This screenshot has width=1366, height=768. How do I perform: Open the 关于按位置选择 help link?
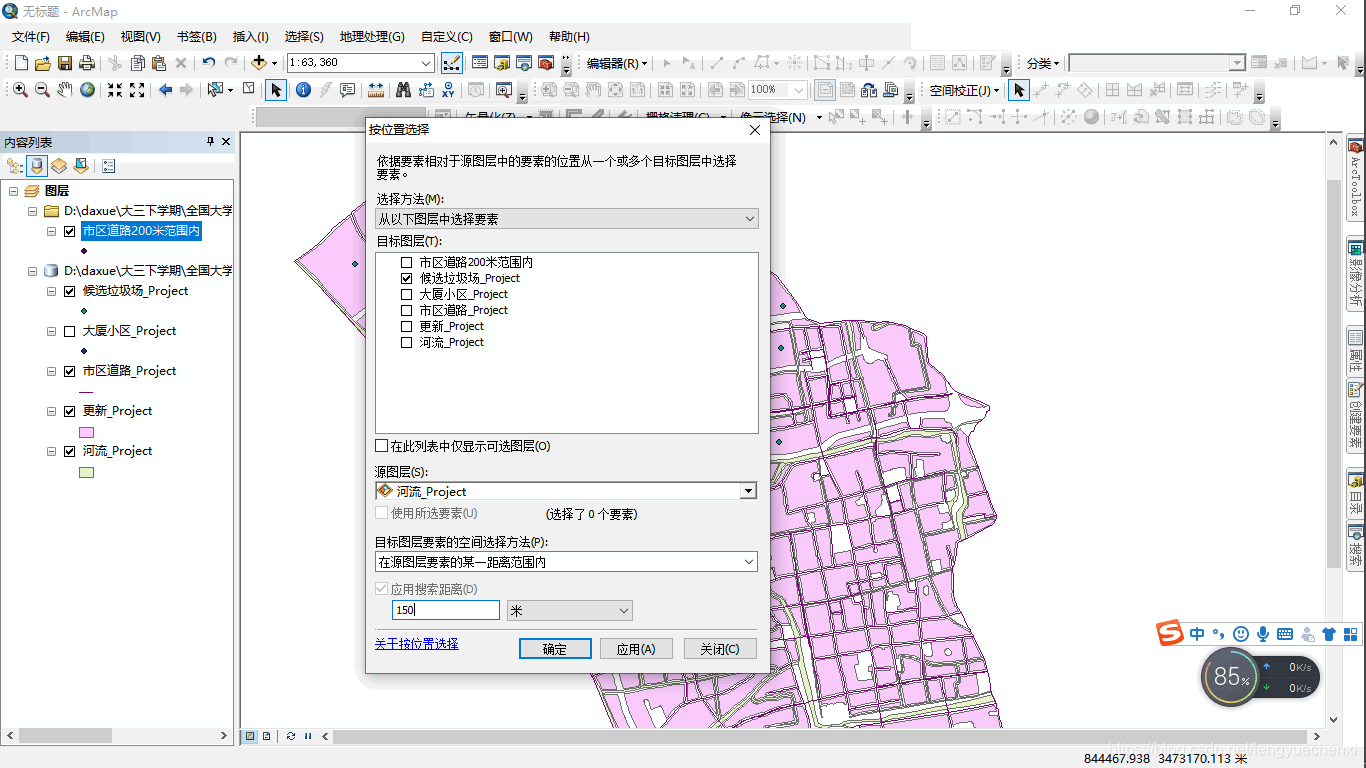pyautogui.click(x=417, y=644)
